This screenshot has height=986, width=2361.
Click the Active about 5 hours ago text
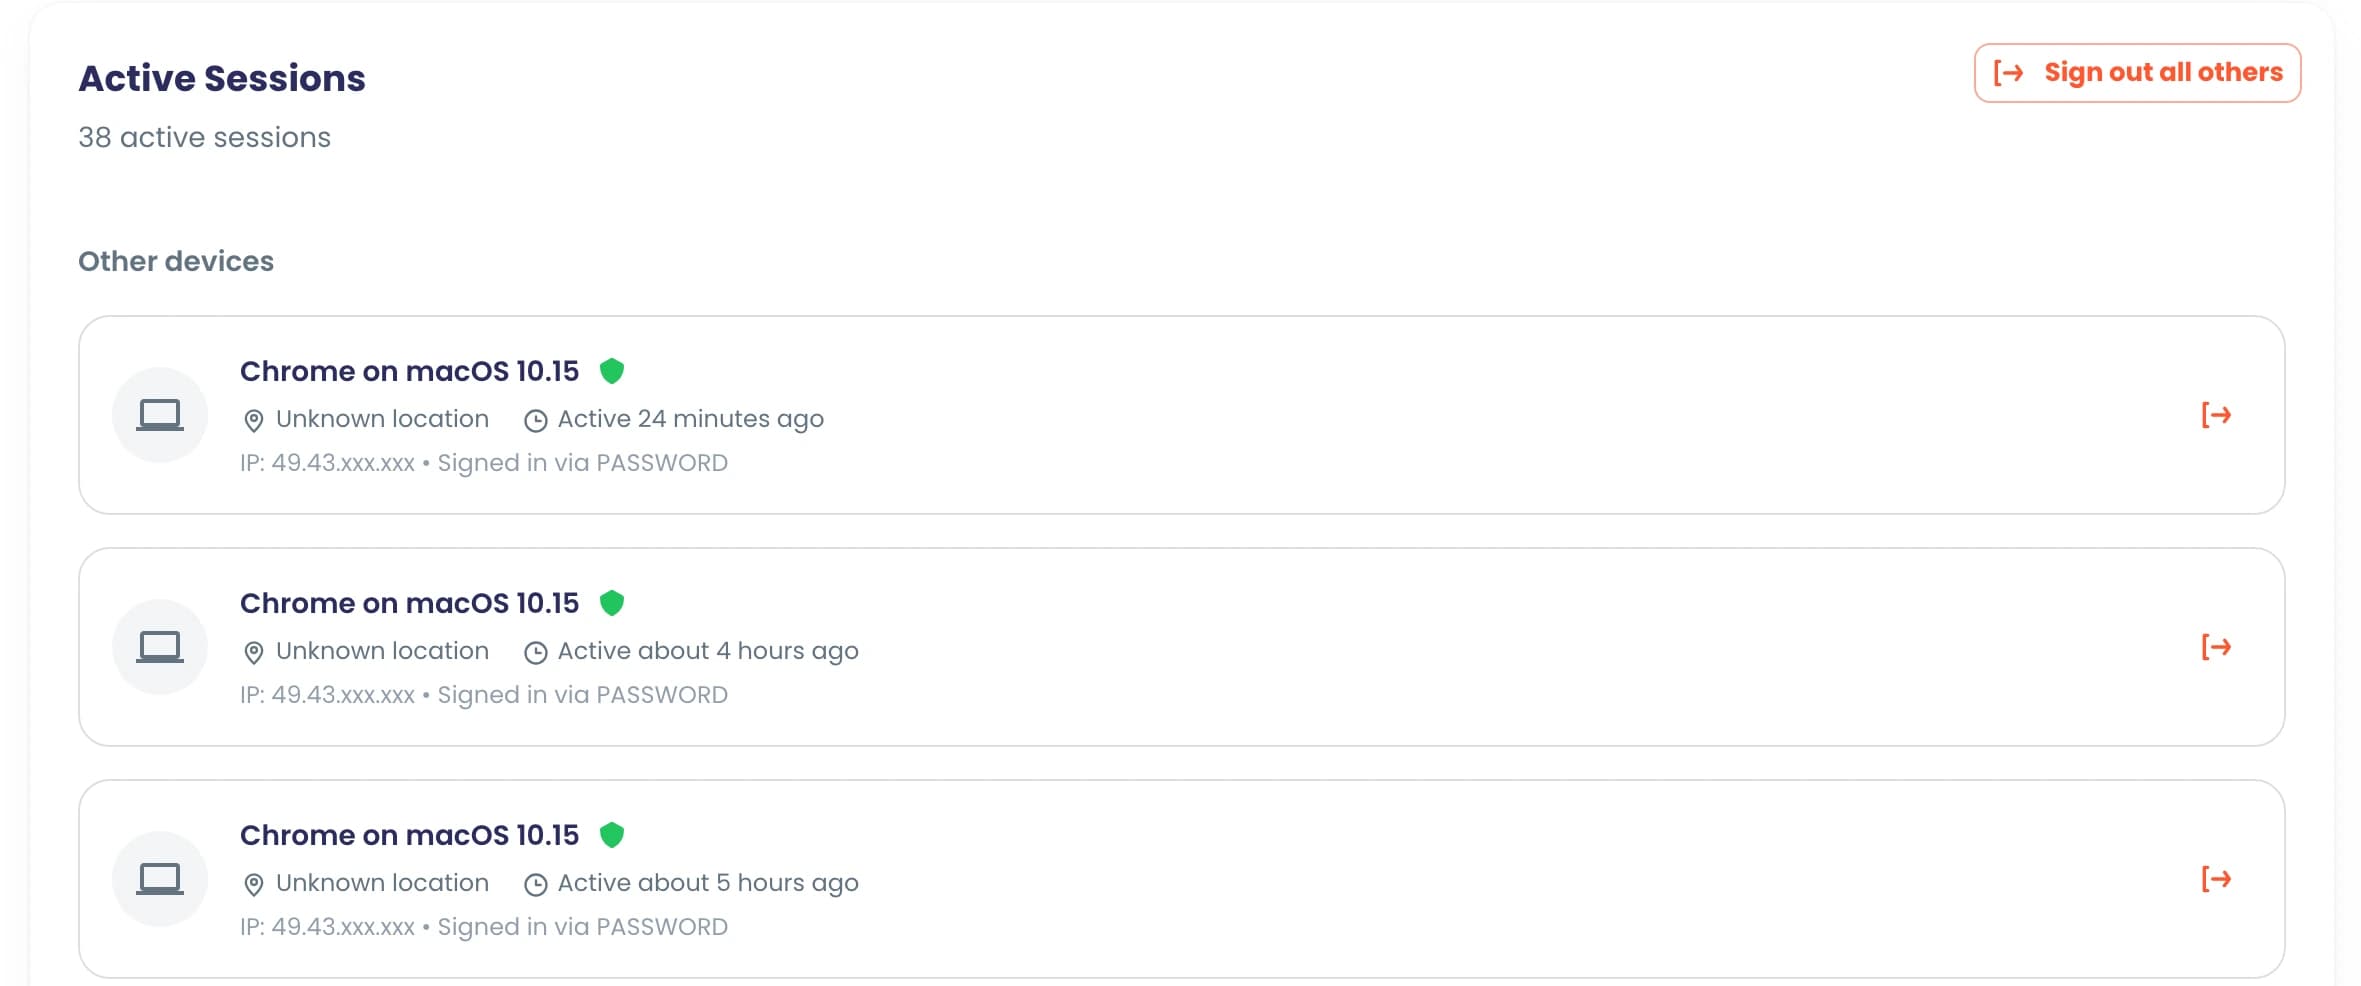tap(708, 883)
